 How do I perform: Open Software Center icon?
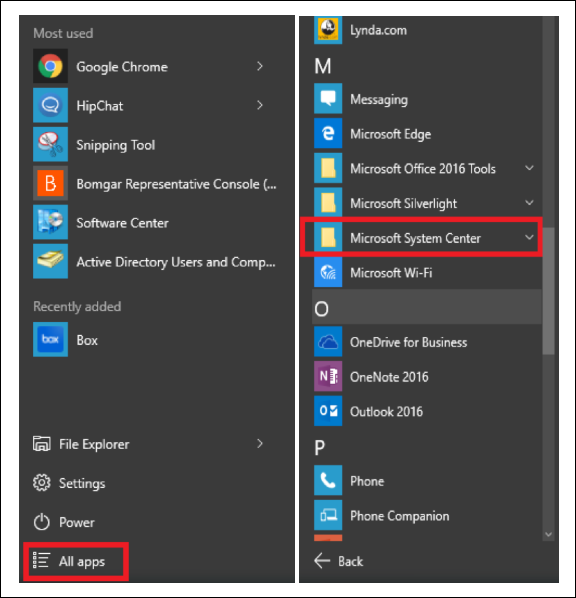tap(50, 222)
